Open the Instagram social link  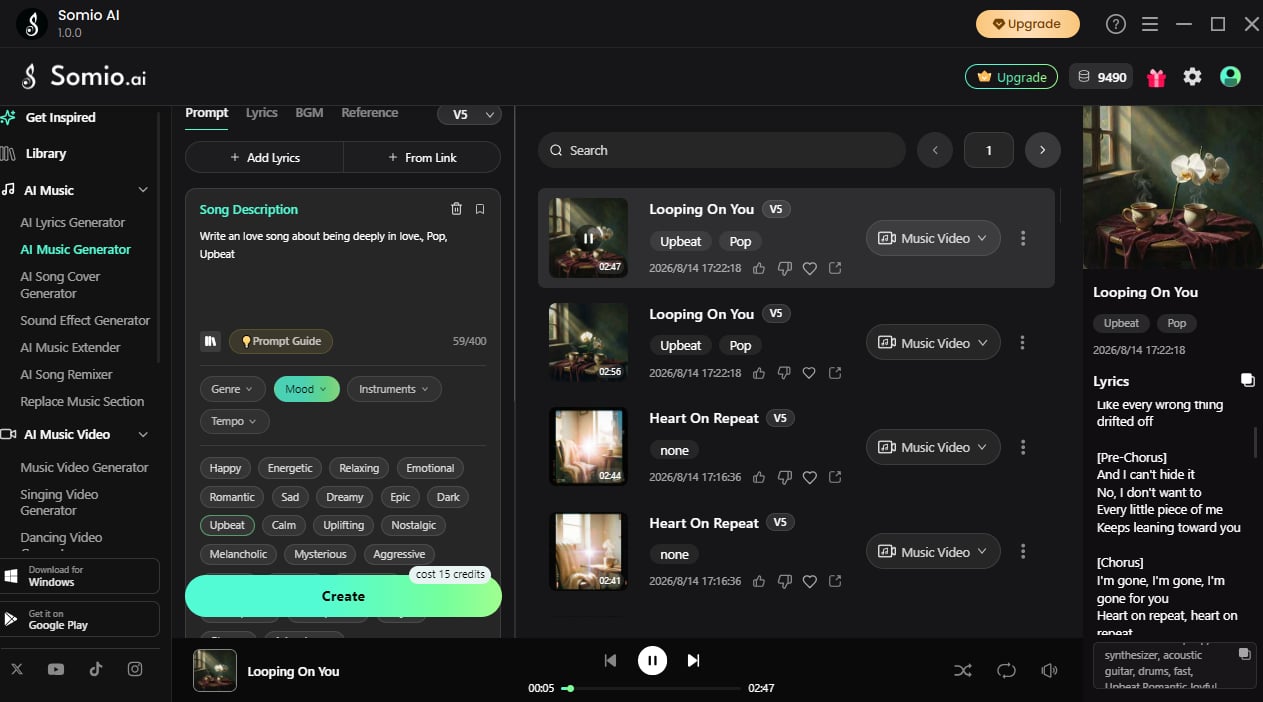[x=135, y=669]
